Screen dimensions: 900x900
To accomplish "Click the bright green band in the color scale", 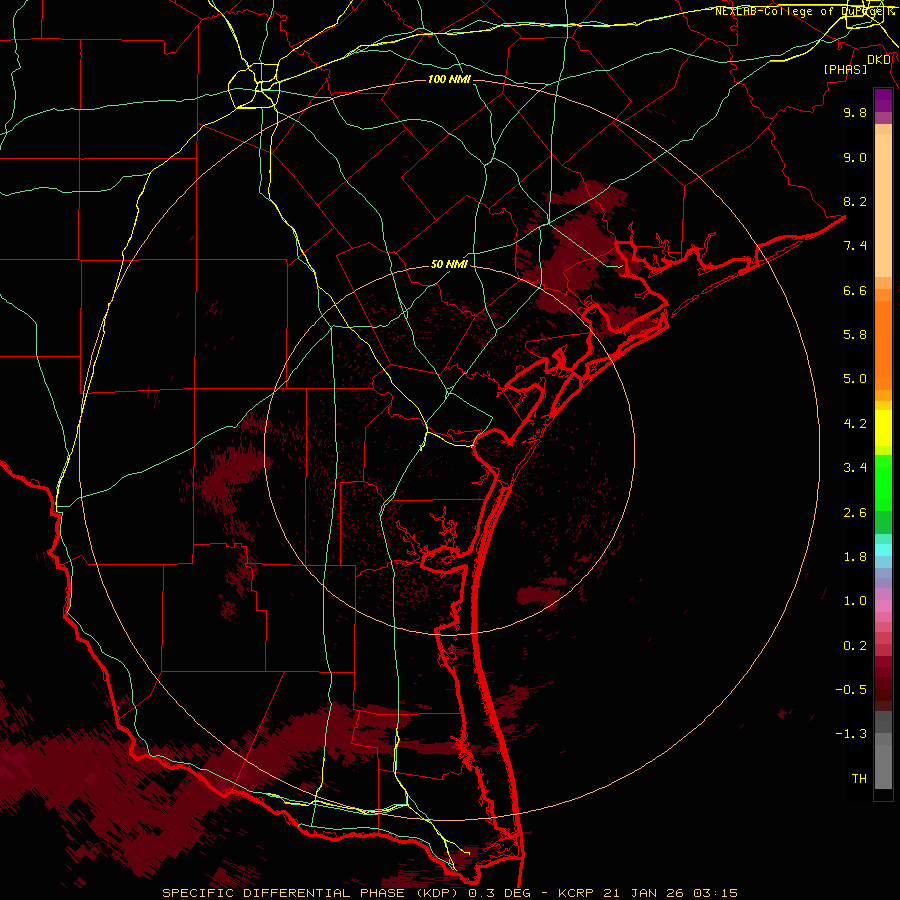I will (x=883, y=482).
